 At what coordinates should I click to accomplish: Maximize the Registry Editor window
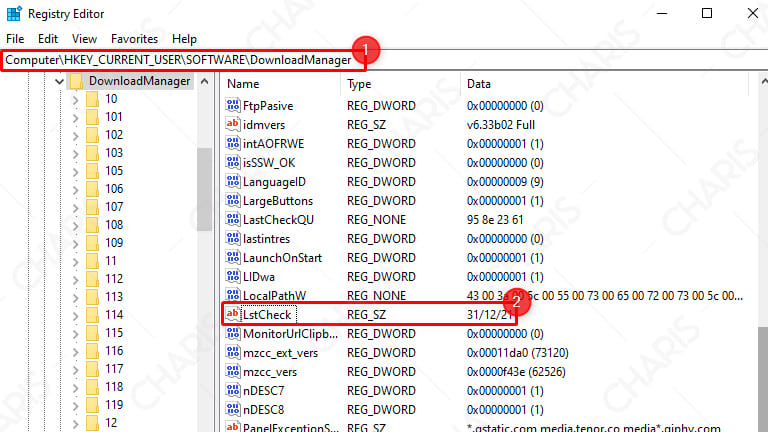pyautogui.click(x=707, y=13)
